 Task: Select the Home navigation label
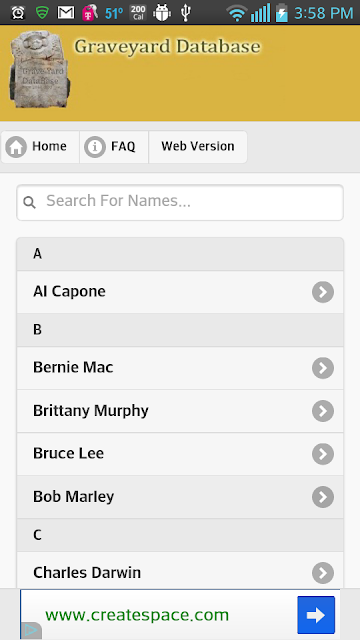tap(49, 146)
